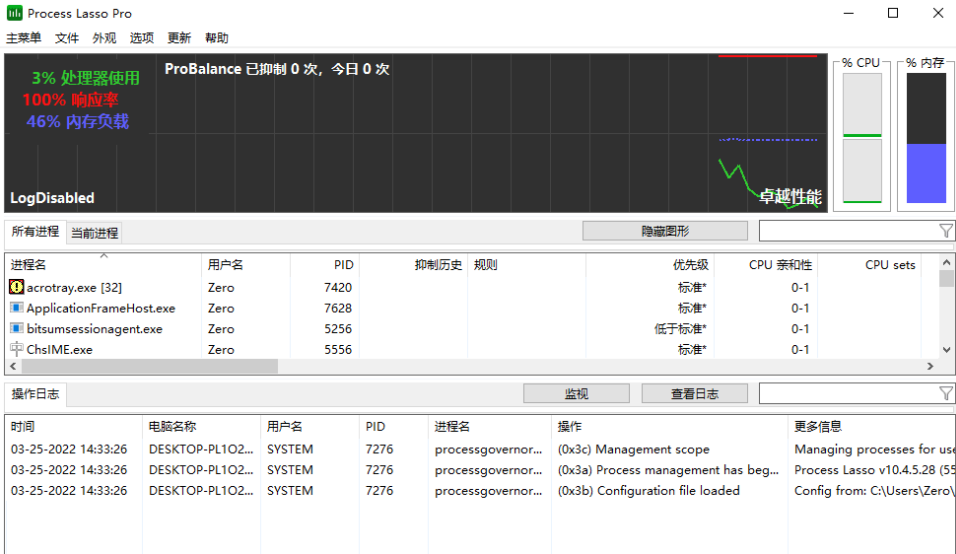
Task: Click the bitsumsessionagent.exe process icon
Action: tap(16, 328)
